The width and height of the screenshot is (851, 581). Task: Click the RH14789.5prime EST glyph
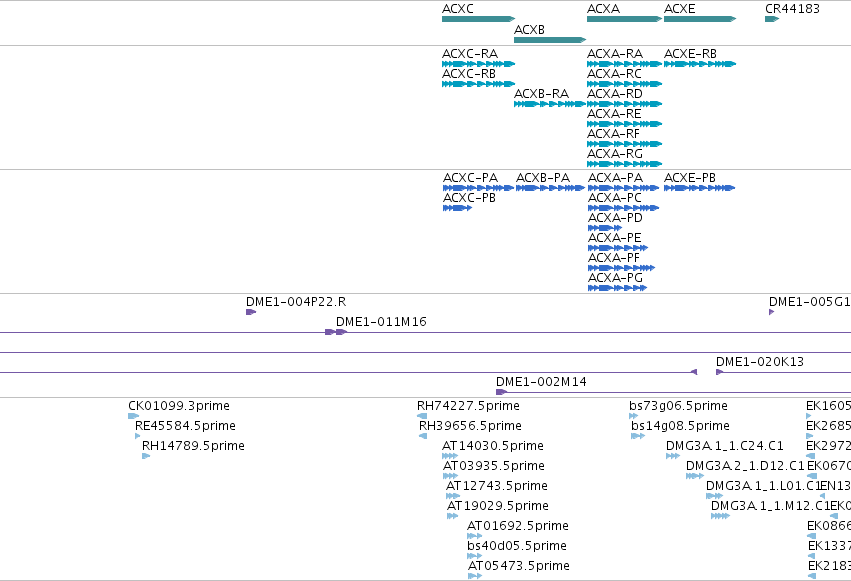(x=146, y=456)
